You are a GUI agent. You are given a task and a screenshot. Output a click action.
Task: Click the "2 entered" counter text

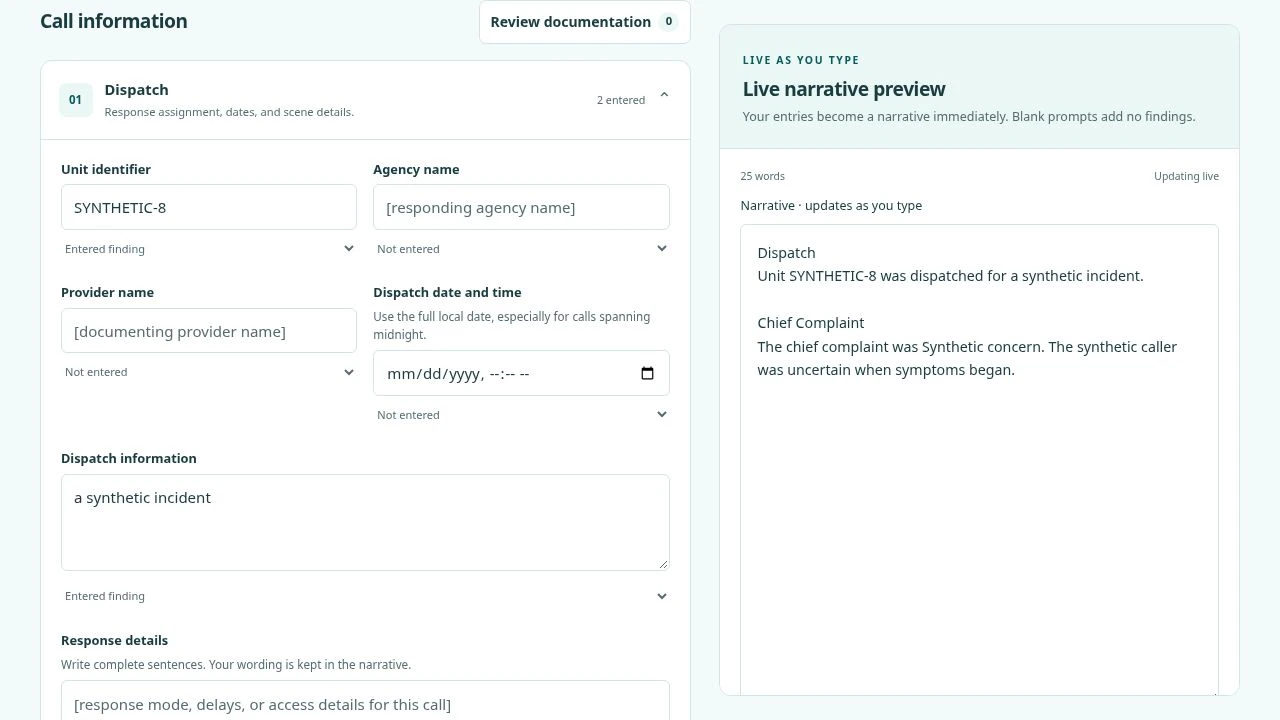point(621,100)
